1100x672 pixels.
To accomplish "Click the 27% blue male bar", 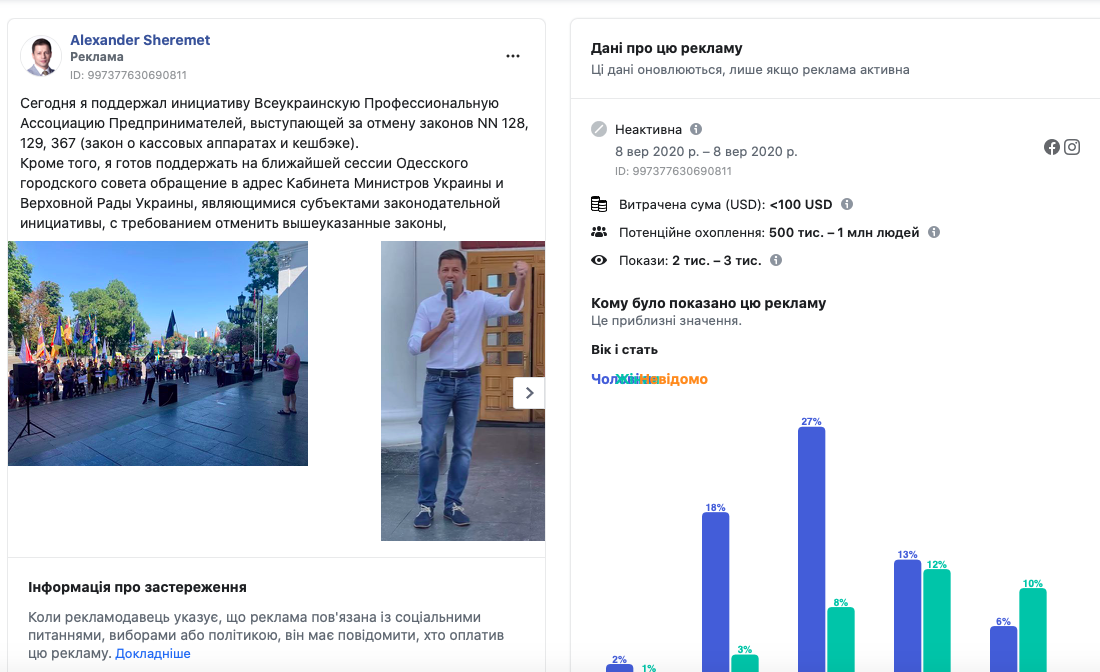I will [811, 548].
